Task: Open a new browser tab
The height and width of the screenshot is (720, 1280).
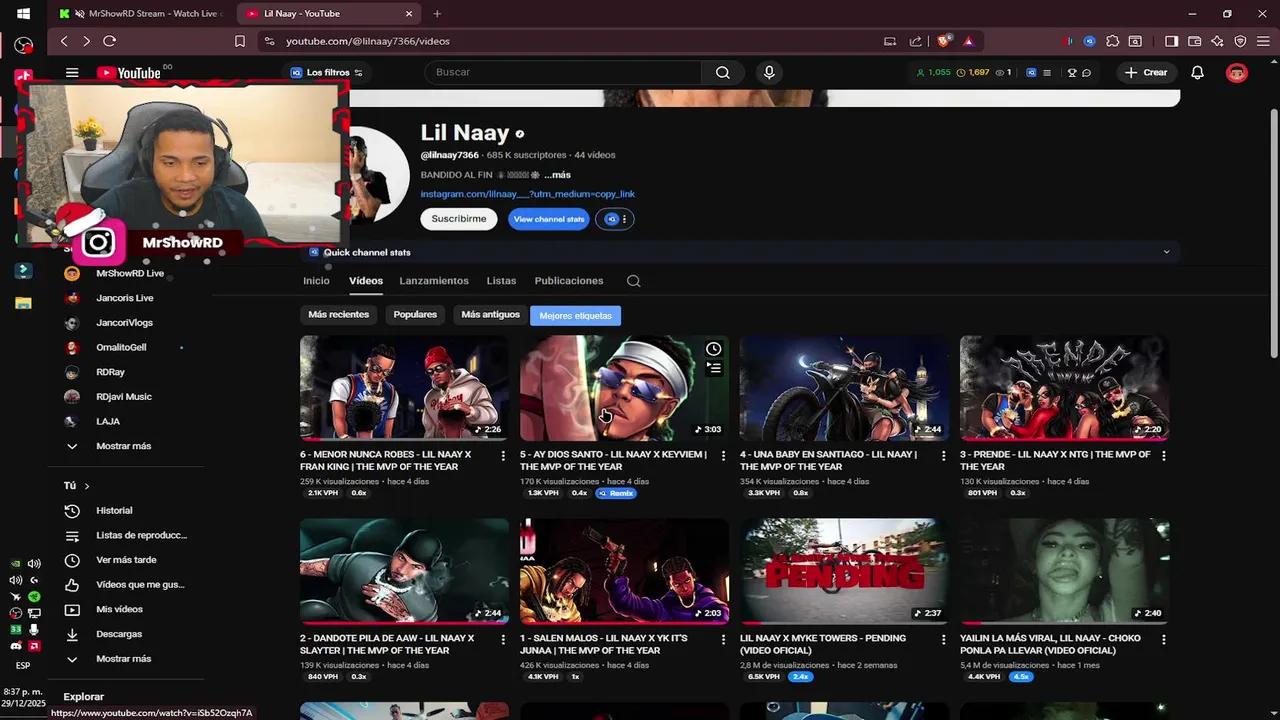Action: (437, 14)
